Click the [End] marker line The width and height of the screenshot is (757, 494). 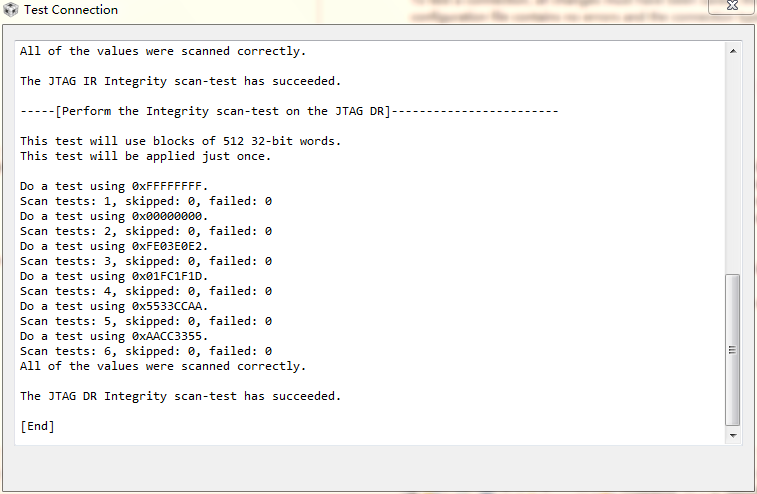click(x=38, y=426)
